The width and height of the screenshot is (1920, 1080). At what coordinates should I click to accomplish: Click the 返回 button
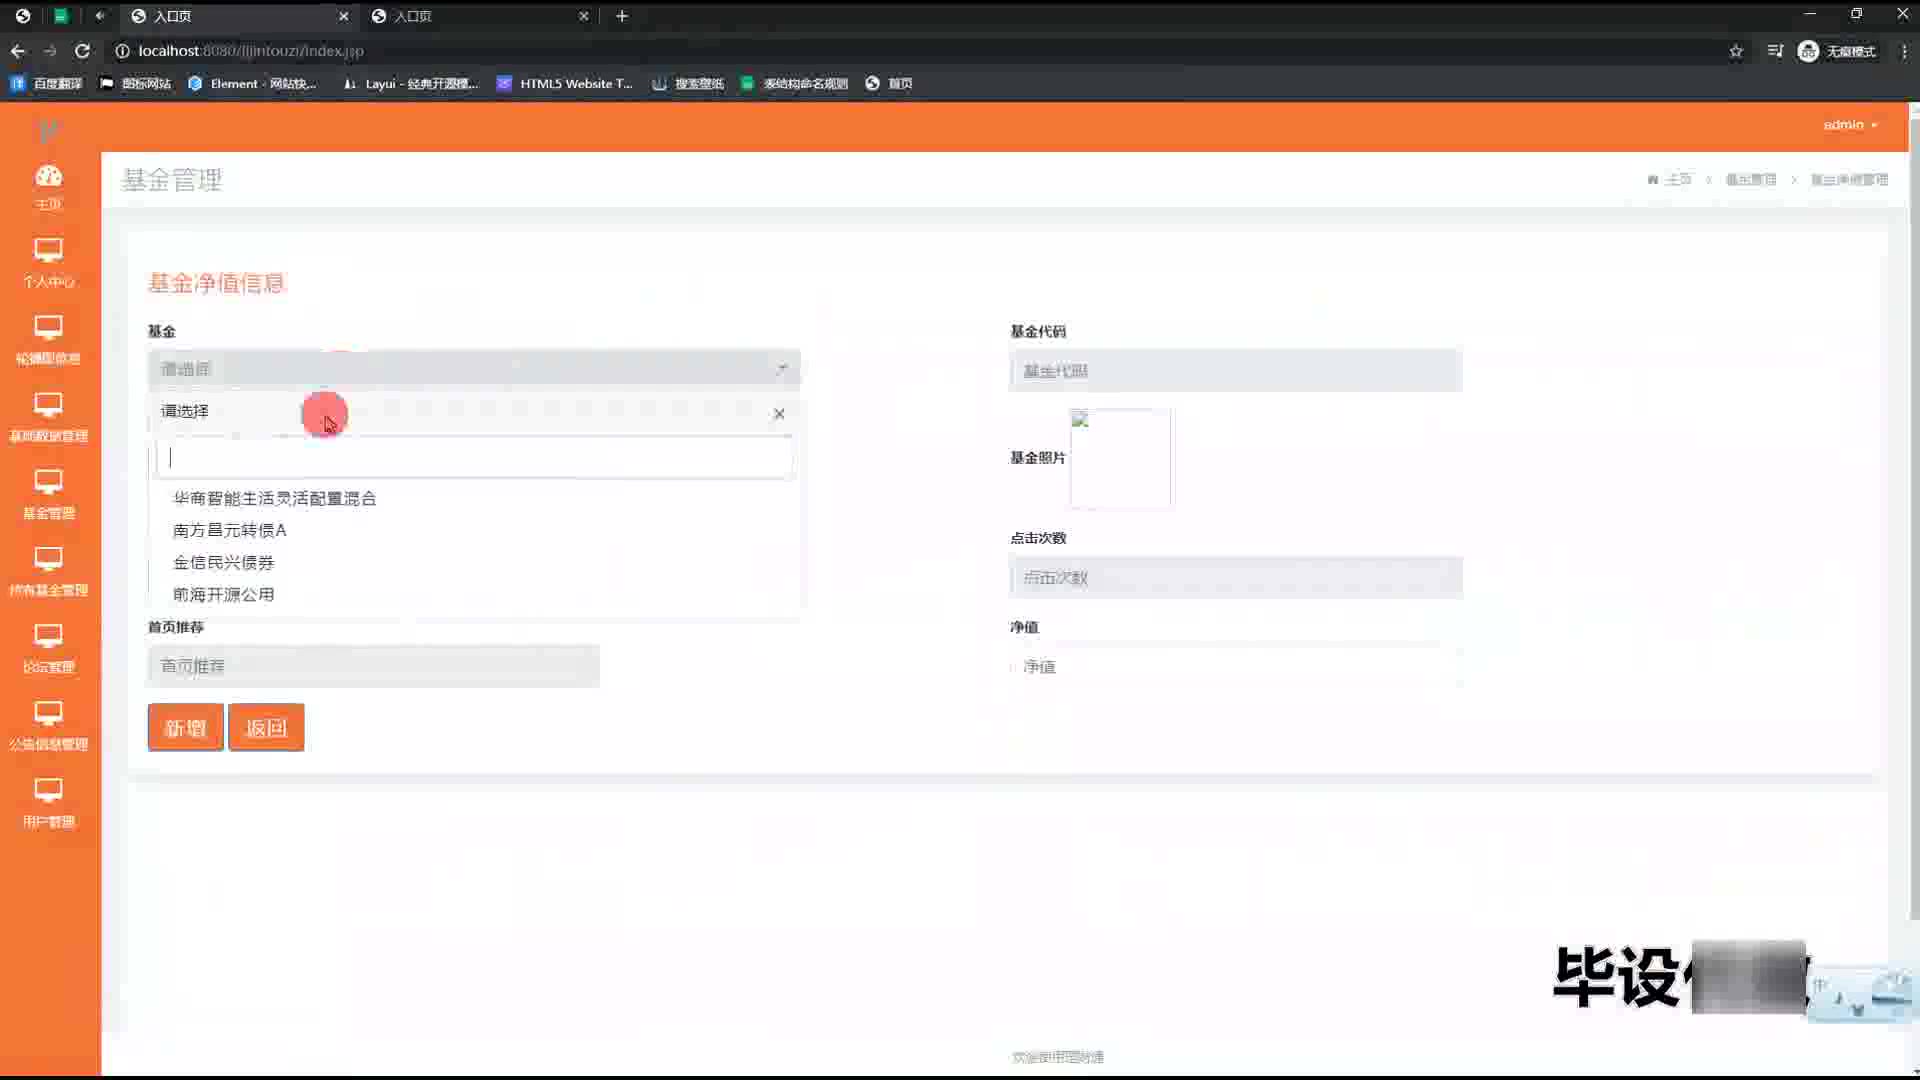266,728
